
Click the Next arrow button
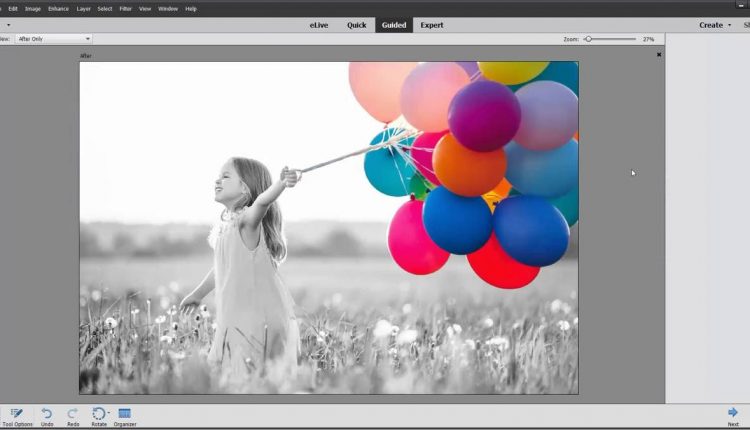(733, 412)
